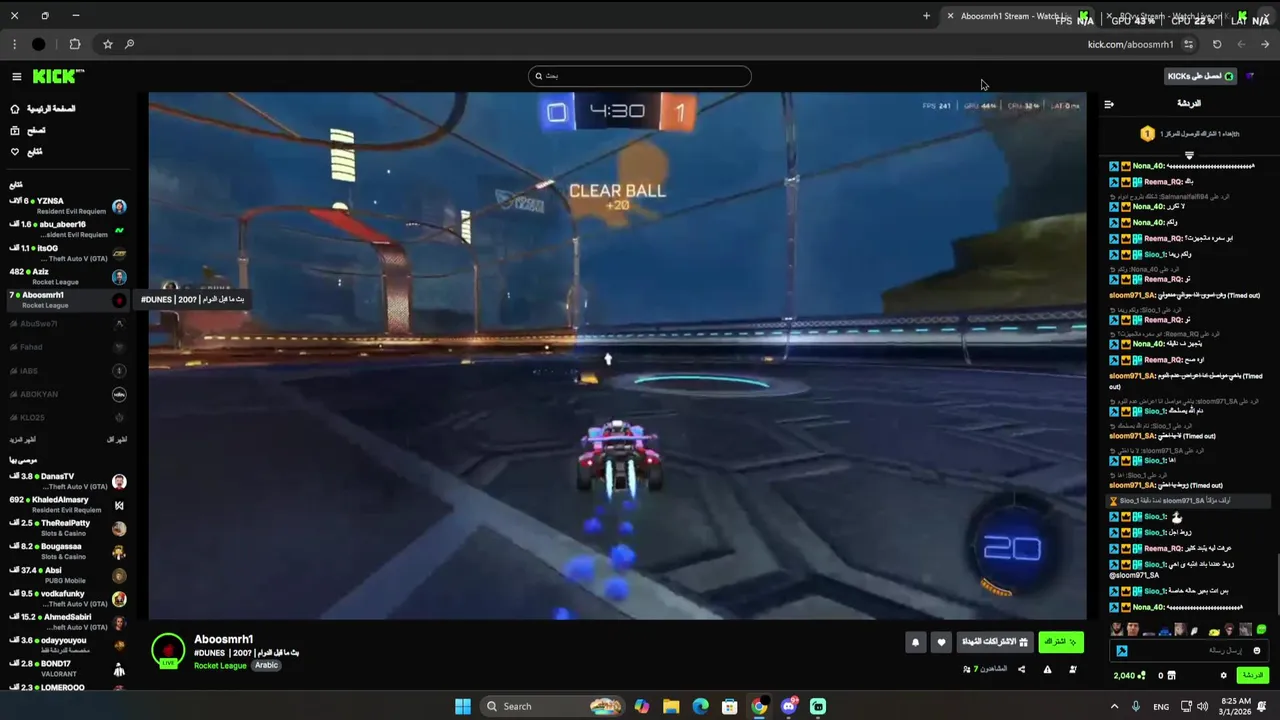This screenshot has height=720, width=1280.
Task: Open abu_abeer16 channel in the sidebar
Action: coord(68,229)
